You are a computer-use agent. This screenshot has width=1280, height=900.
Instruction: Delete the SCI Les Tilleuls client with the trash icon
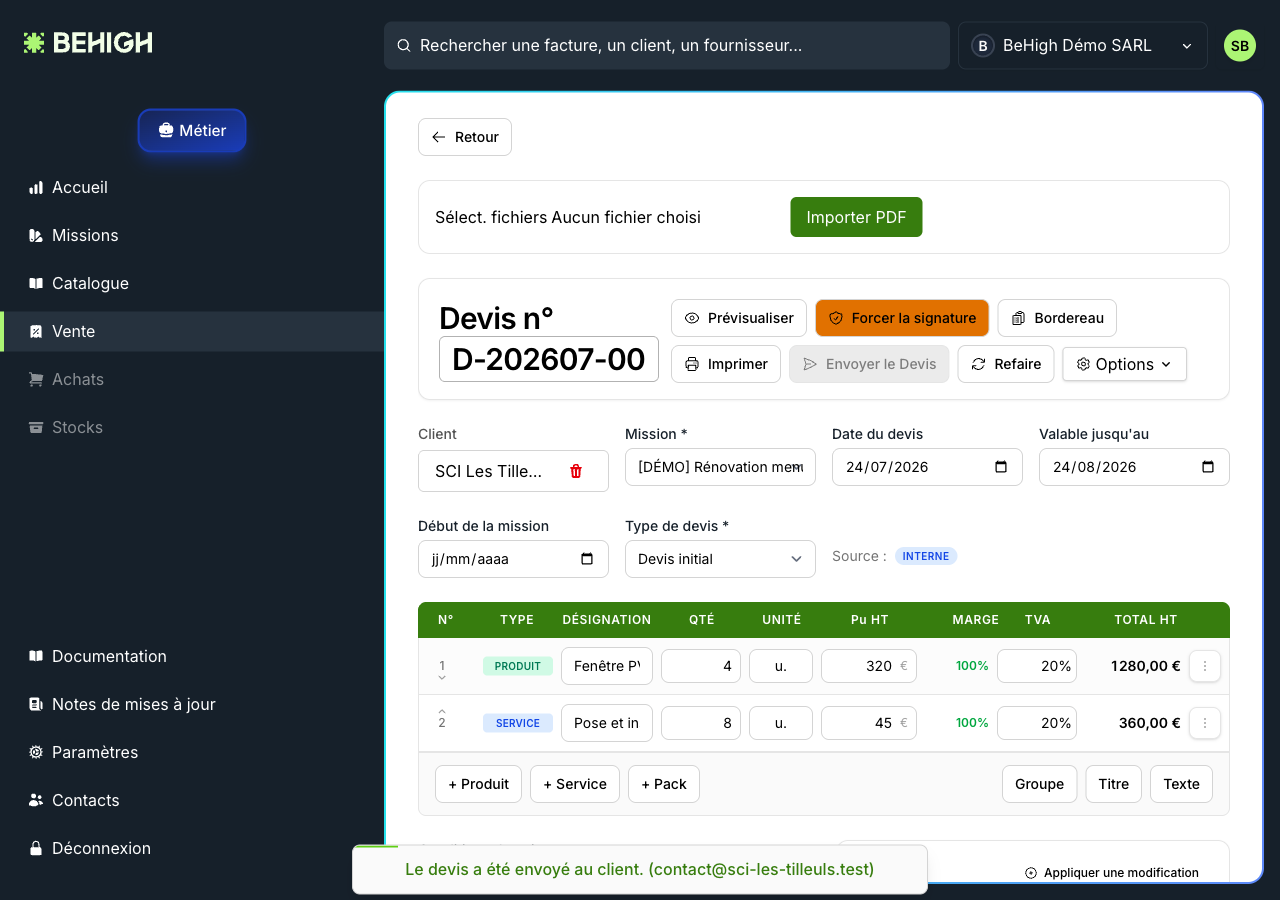[x=576, y=471]
